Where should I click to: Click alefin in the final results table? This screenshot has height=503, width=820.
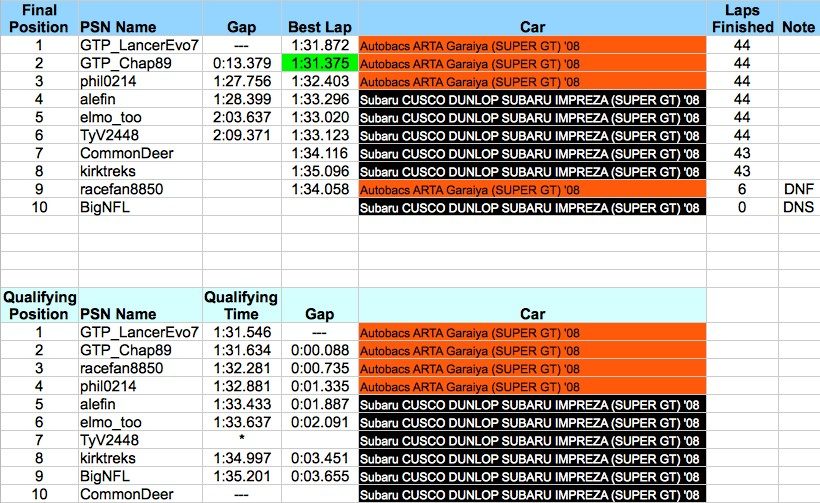point(140,99)
